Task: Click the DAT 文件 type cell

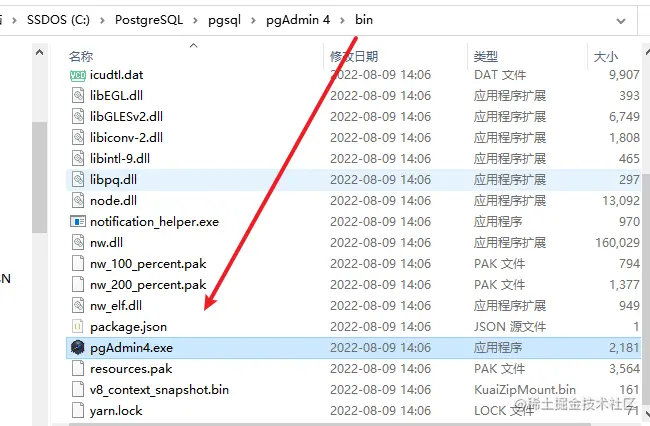Action: tap(500, 75)
